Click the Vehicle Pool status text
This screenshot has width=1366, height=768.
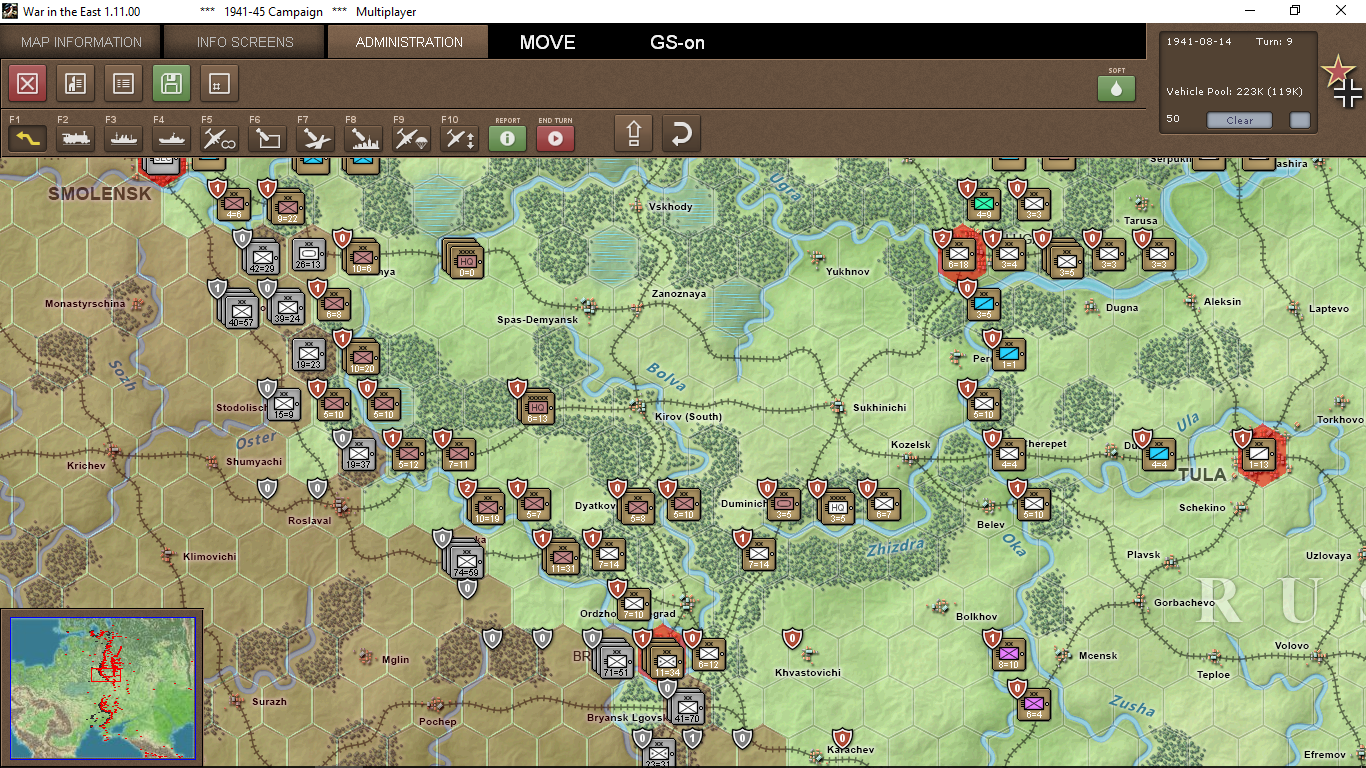coord(1234,91)
